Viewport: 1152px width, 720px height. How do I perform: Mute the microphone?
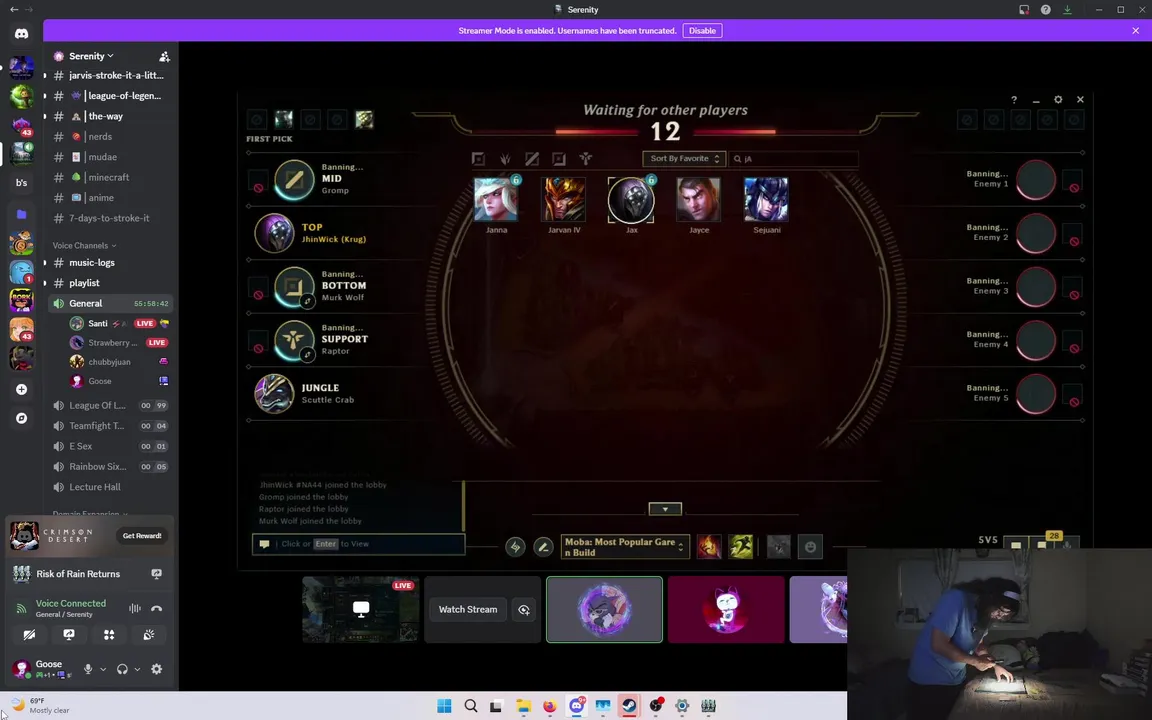[x=88, y=669]
